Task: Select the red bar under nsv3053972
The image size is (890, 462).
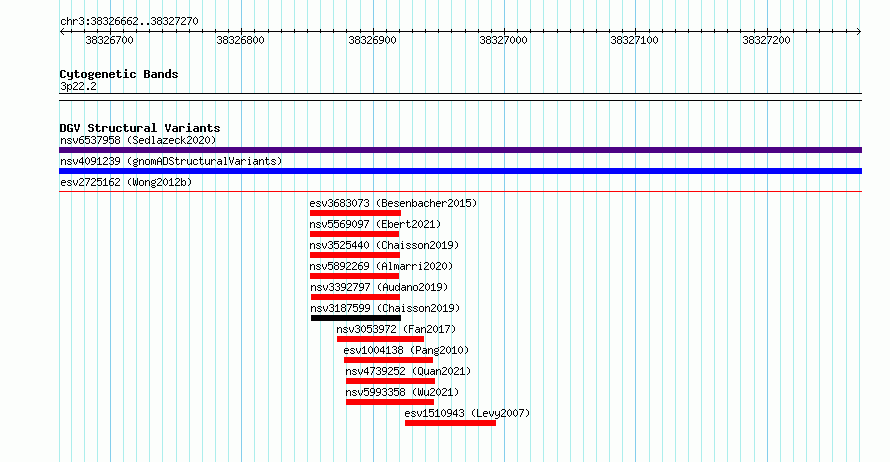Action: pyautogui.click(x=380, y=339)
